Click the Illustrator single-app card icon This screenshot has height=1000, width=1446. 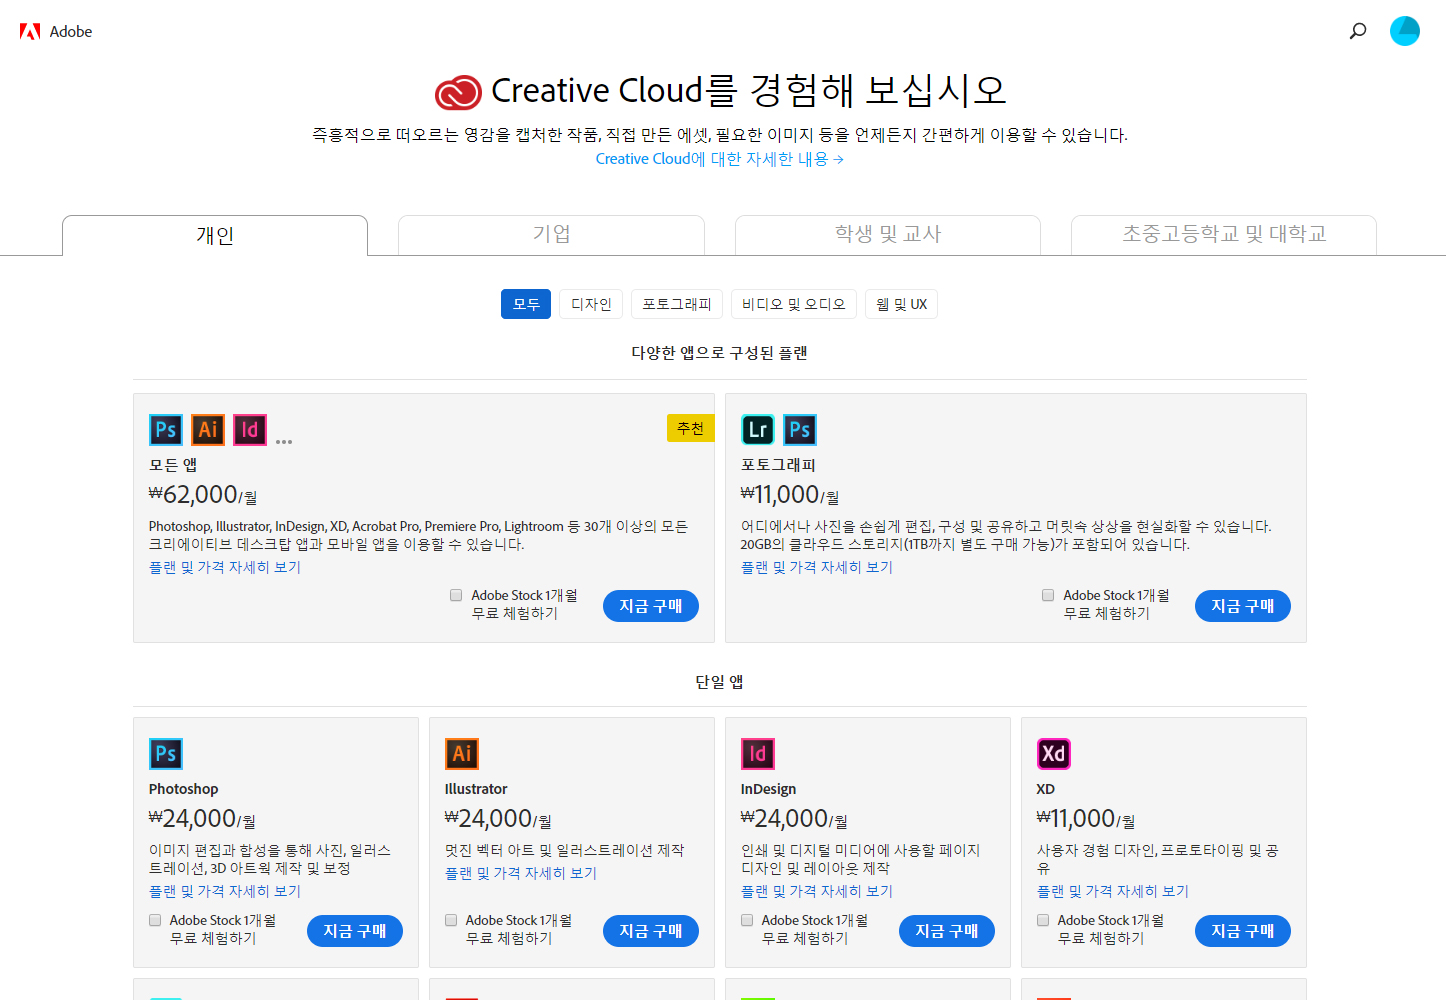coord(462,754)
